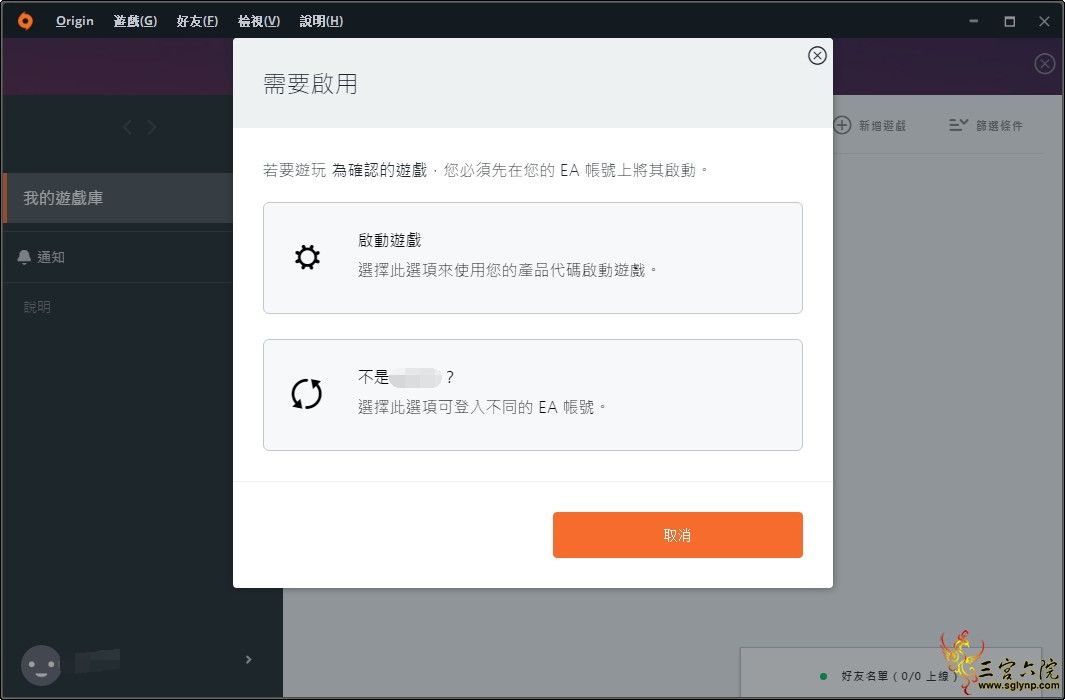Screen dimensions: 1065x700
Task: Expand the user profile chevron
Action: [x=249, y=659]
